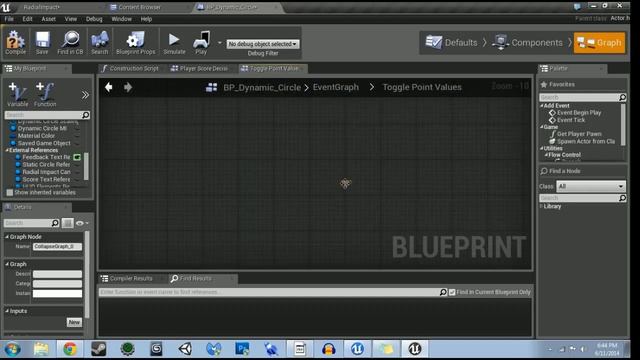Open Play options dropdown arrow
Viewport: 640px width, 360px height.
(220, 42)
